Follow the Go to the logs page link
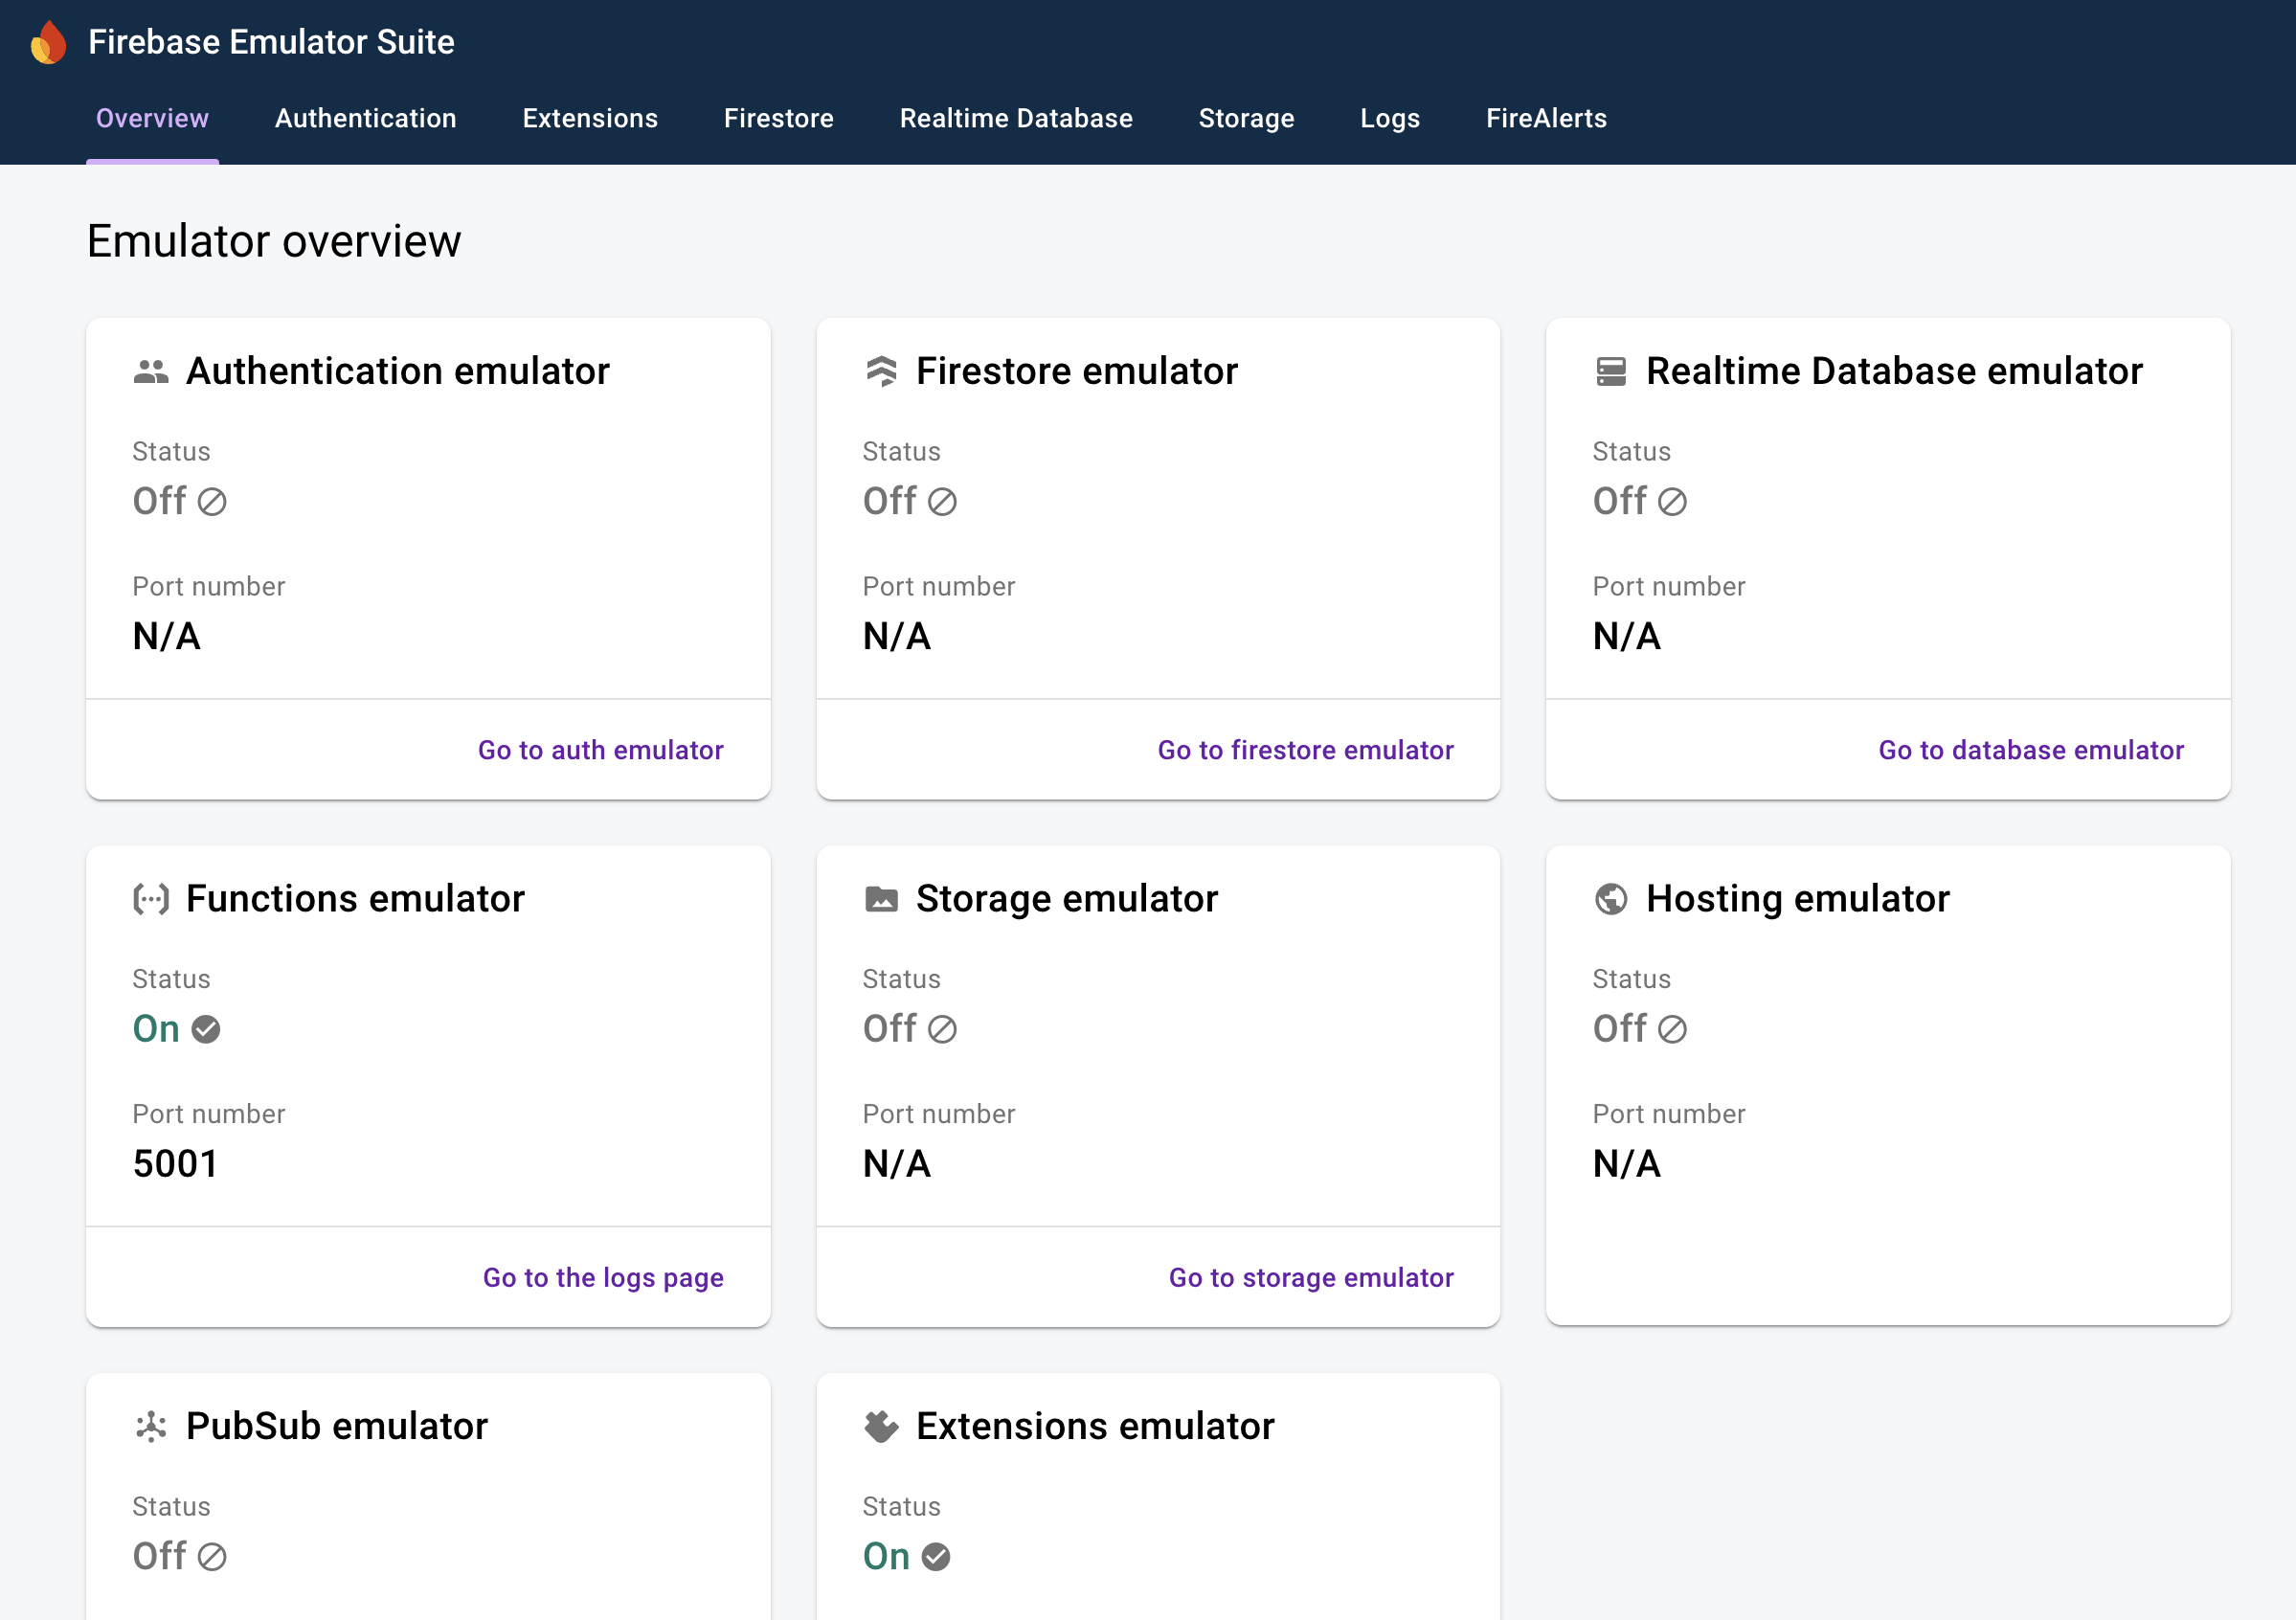The image size is (2296, 1620). click(x=603, y=1278)
